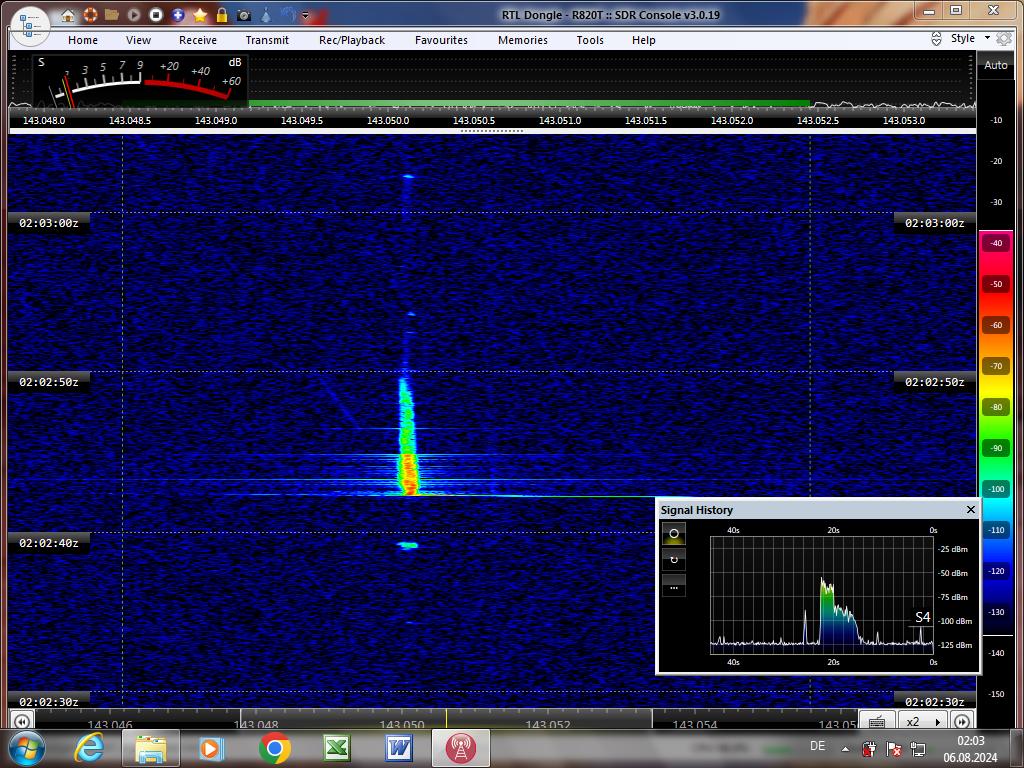Click the yellow star favourites icon

tap(200, 14)
